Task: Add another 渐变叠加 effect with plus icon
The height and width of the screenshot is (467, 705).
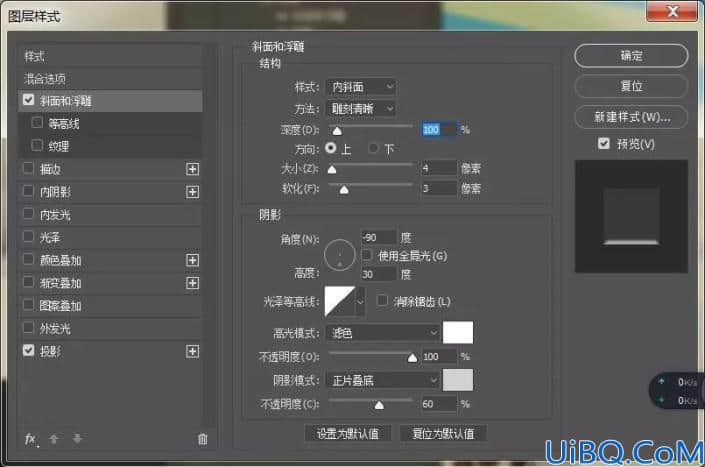Action: tap(192, 283)
